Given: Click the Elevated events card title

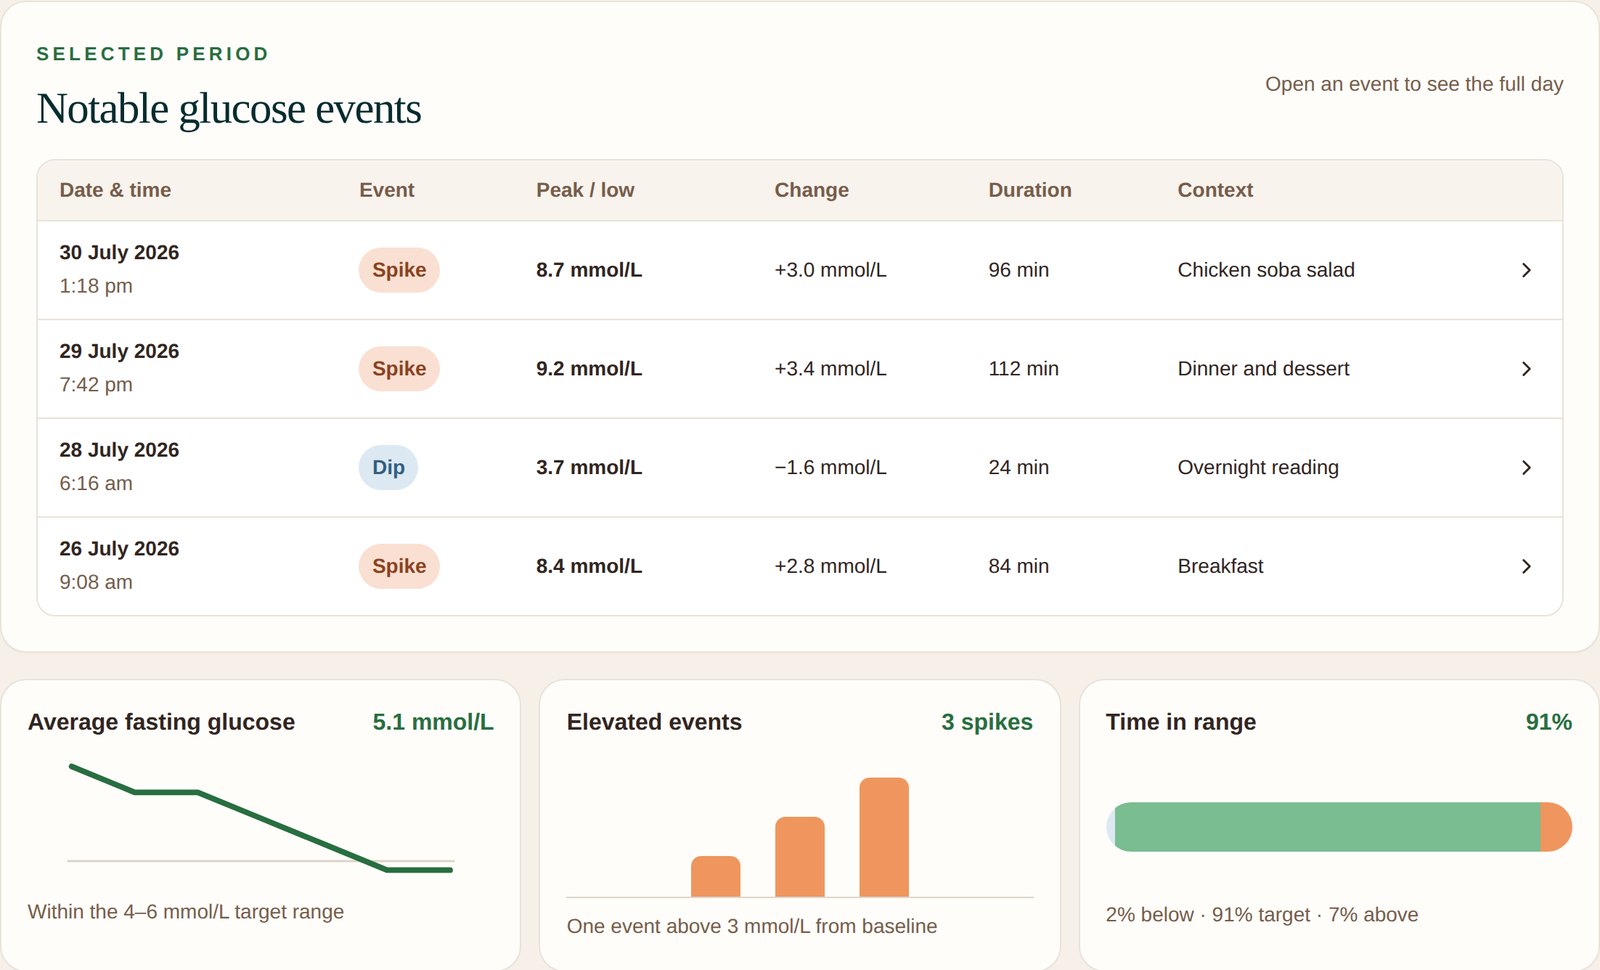Looking at the screenshot, I should coord(654,722).
